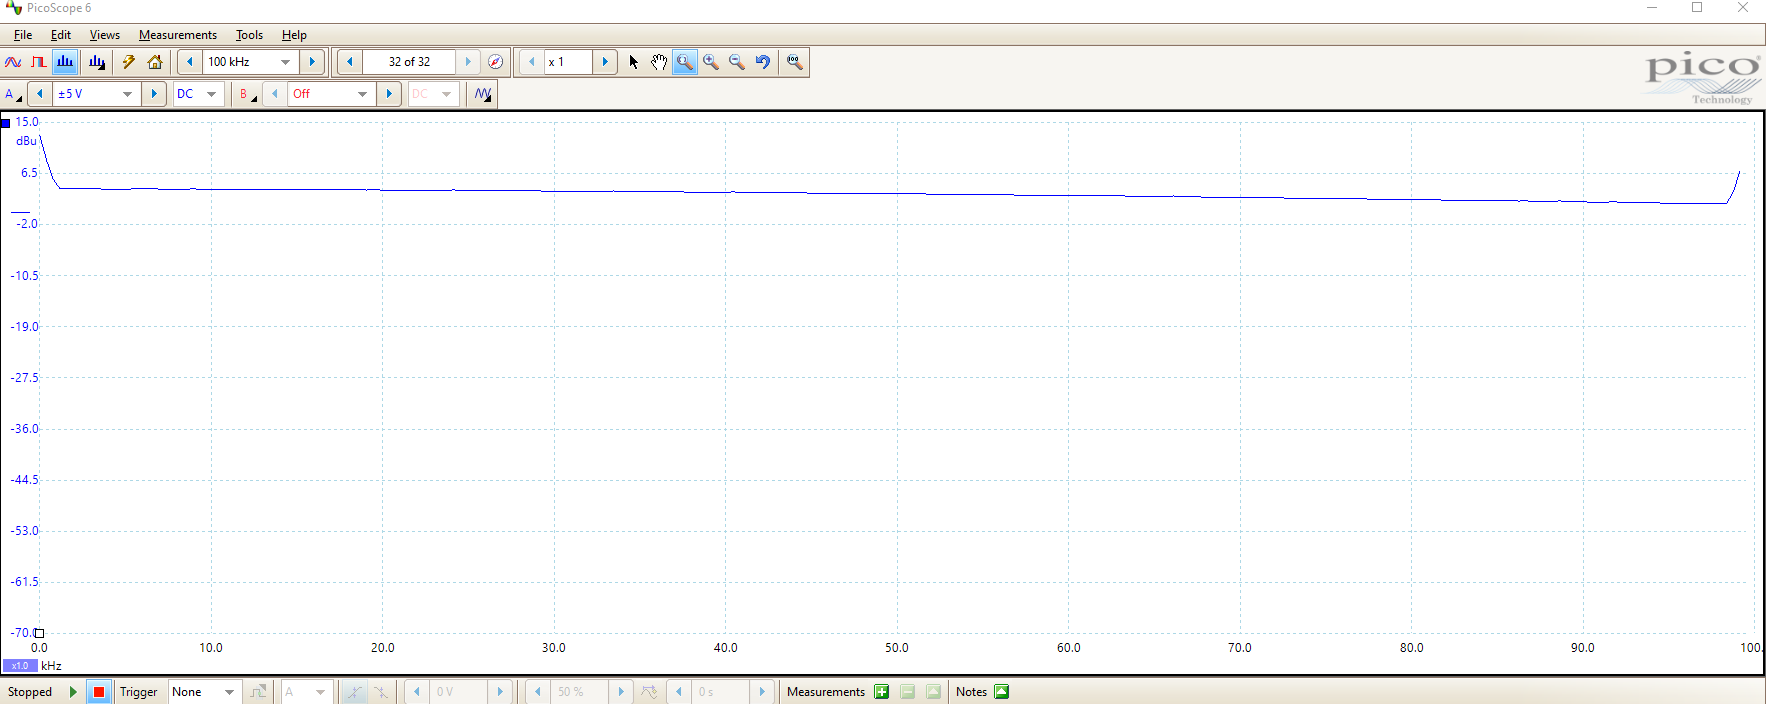Click Zoom to full view icon
The image size is (1766, 704).
[x=795, y=62]
